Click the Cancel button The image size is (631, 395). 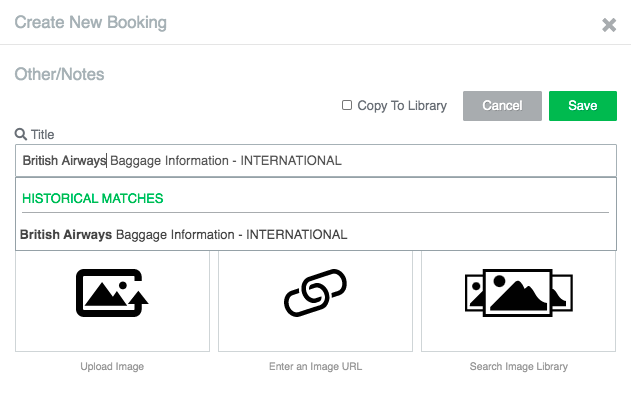tap(502, 106)
